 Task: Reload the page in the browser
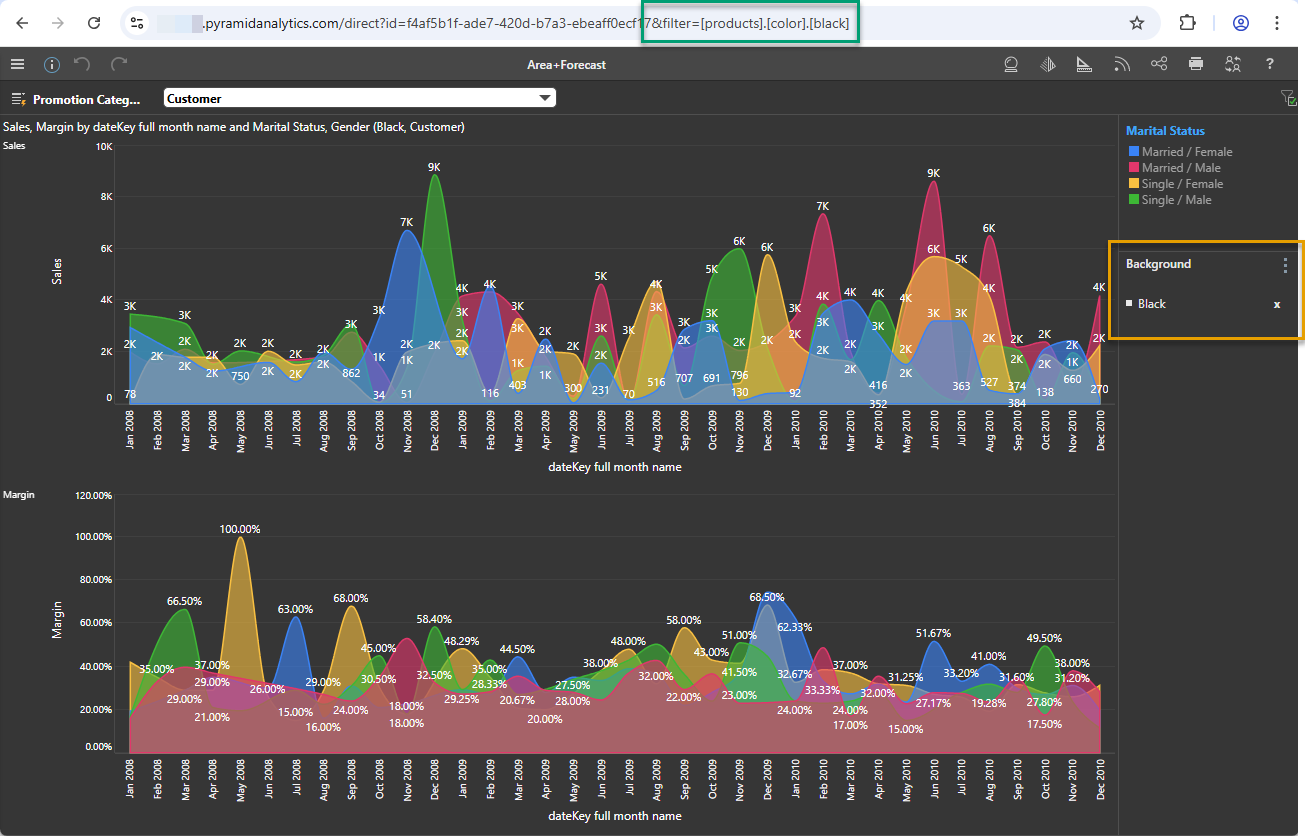click(x=94, y=23)
